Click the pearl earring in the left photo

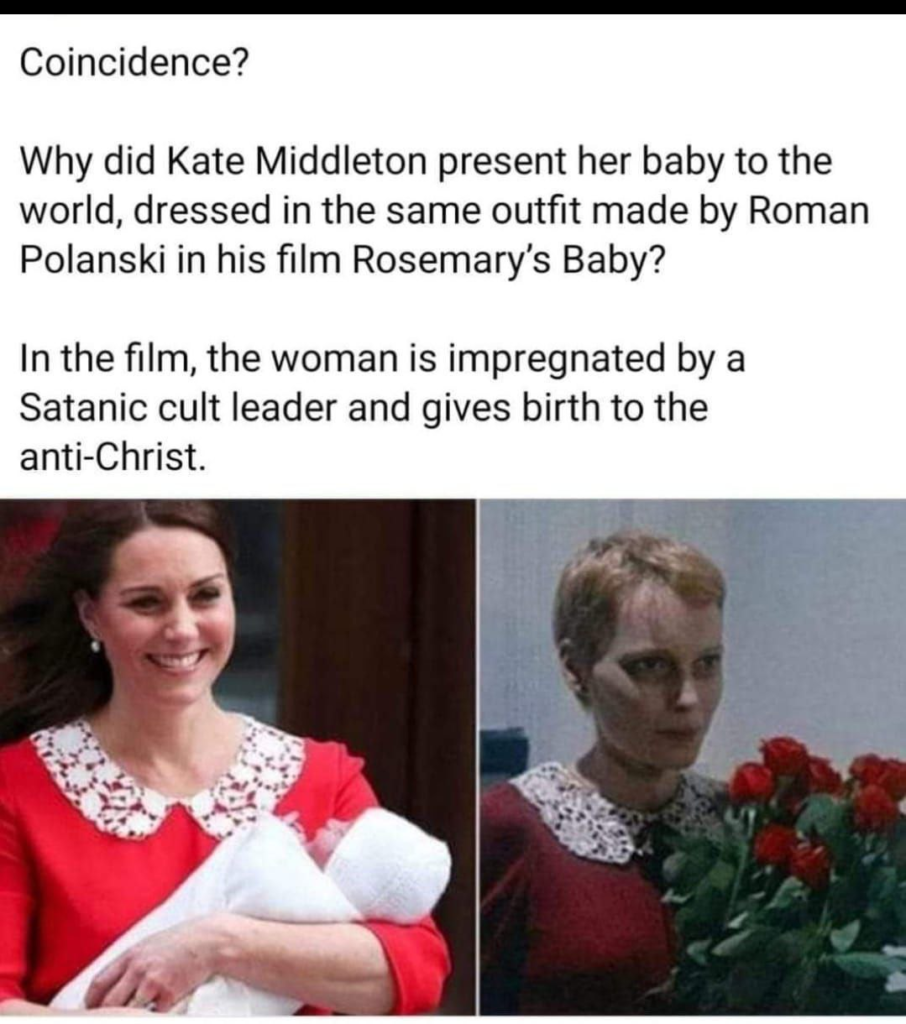pyautogui.click(x=95, y=646)
